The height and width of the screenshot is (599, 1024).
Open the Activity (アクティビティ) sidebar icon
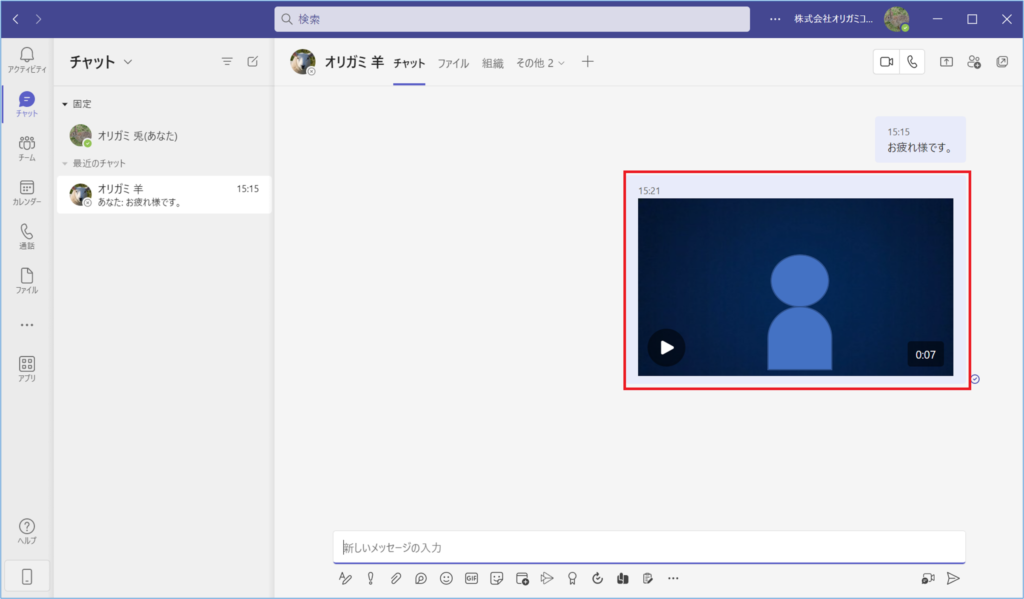coord(27,59)
